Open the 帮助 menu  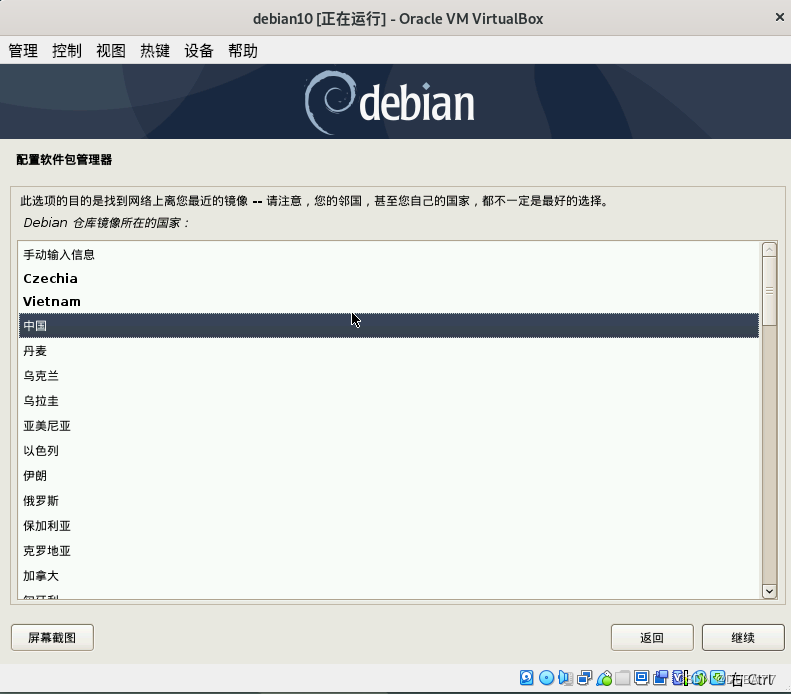tap(243, 50)
